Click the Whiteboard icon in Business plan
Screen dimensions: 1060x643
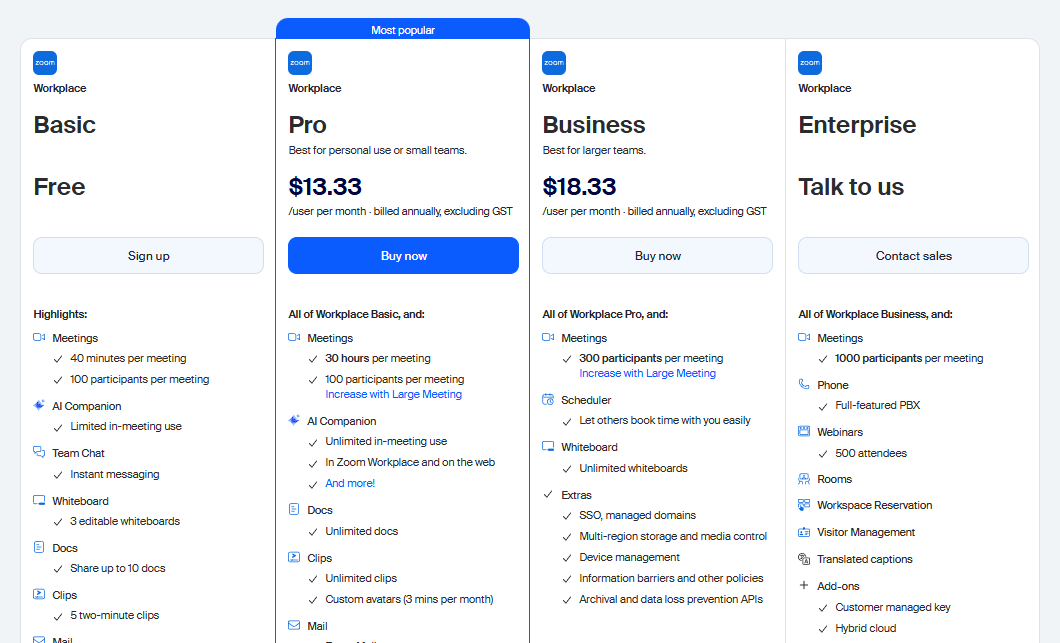548,446
